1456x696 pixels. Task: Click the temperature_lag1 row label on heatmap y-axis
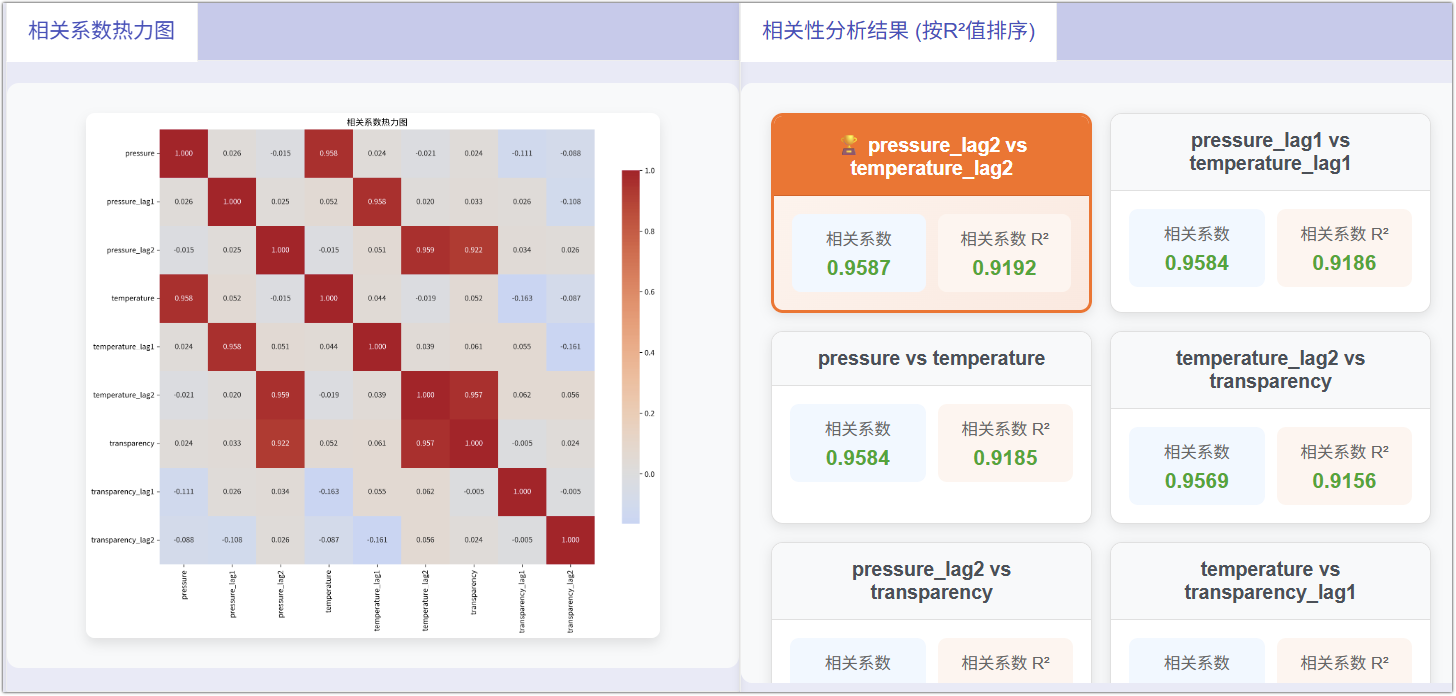pyautogui.click(x=124, y=346)
